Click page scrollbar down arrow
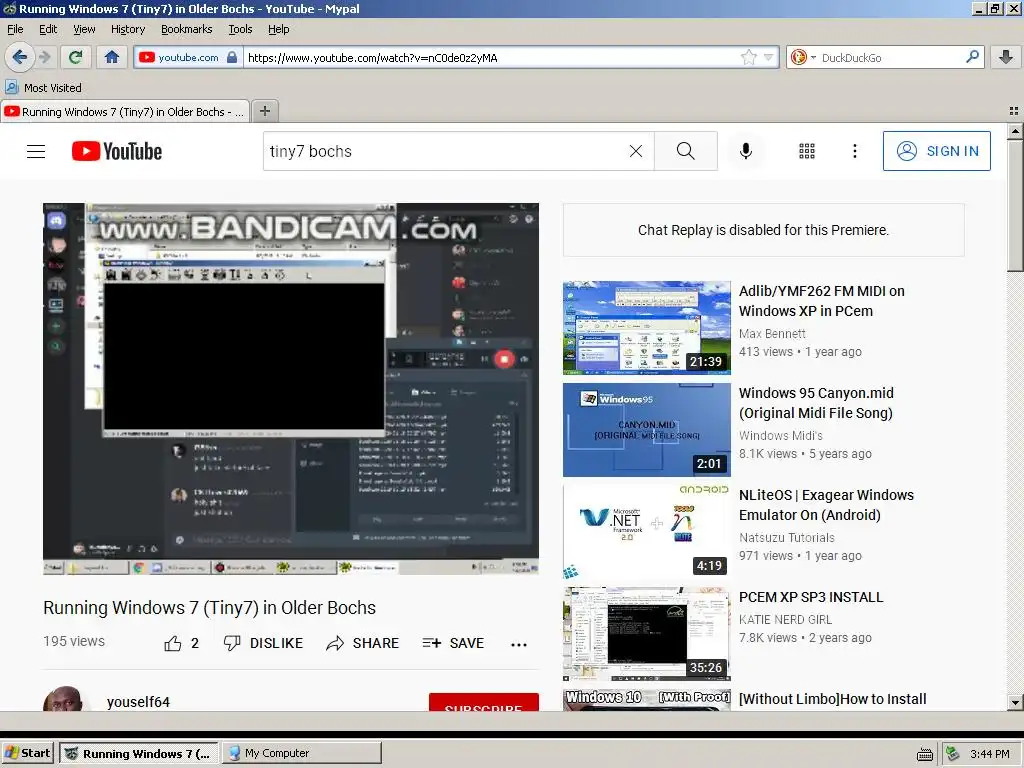Image resolution: width=1024 pixels, height=768 pixels. point(1014,703)
